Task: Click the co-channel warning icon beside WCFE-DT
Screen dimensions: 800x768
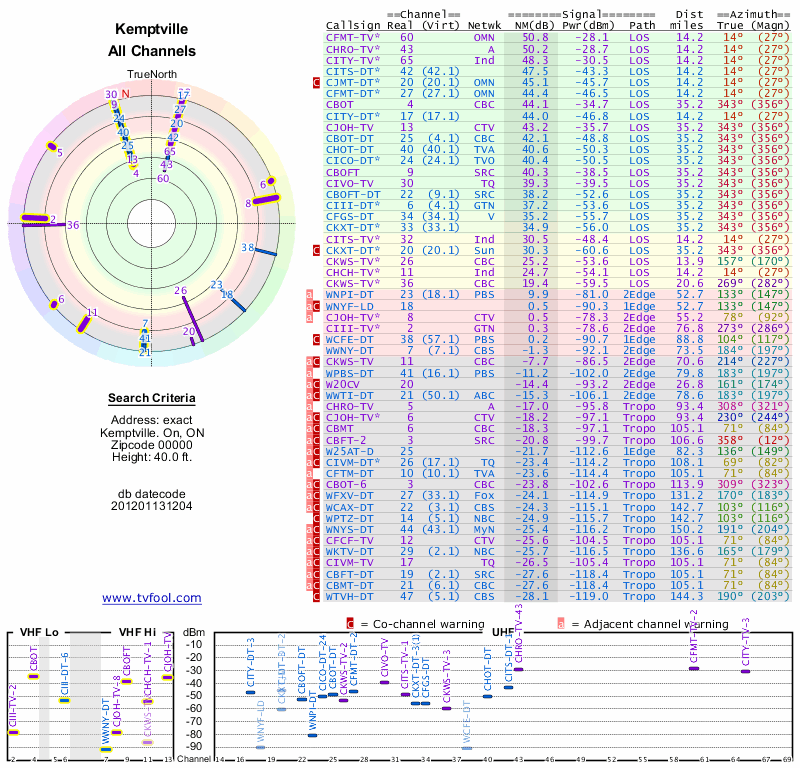Action: 317,339
